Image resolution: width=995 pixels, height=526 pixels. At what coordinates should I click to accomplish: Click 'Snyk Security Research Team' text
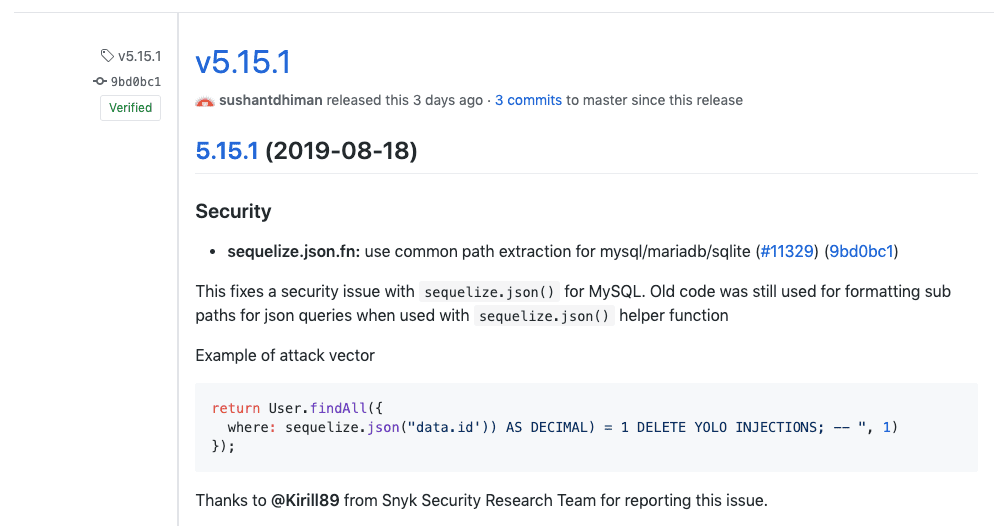point(489,501)
